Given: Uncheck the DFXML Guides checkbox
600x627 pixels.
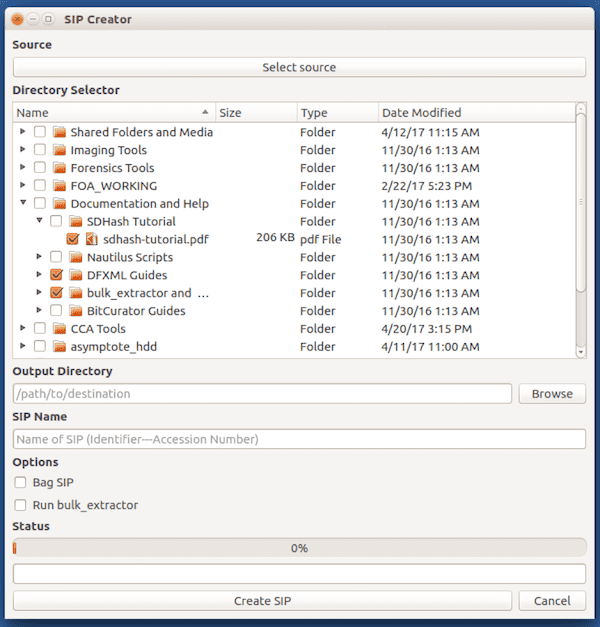Looking at the screenshot, I should coord(56,275).
